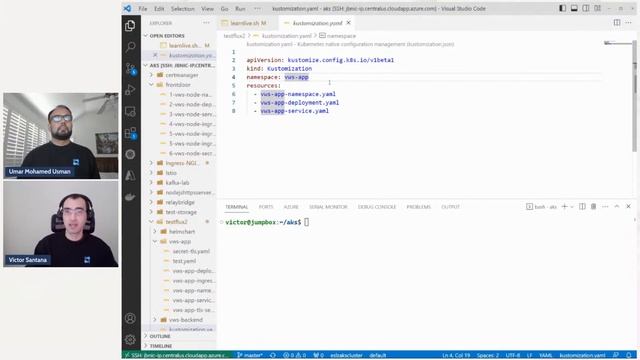Click the UTF-8 encoding status item
This screenshot has height=360, width=640.
[x=513, y=355]
